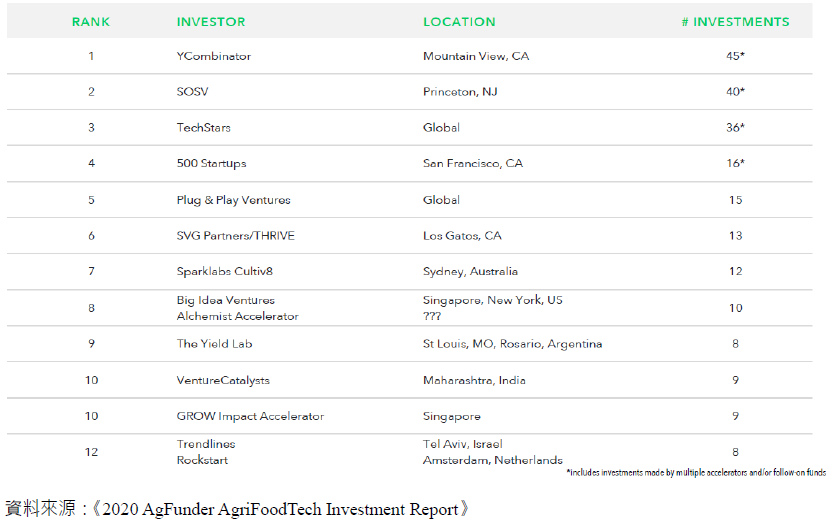The image size is (833, 523).
Task: Click rank 7 cell
Action: point(91,272)
